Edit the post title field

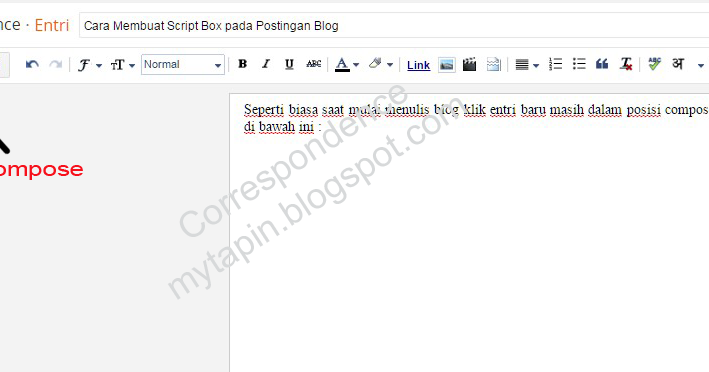[x=394, y=26]
